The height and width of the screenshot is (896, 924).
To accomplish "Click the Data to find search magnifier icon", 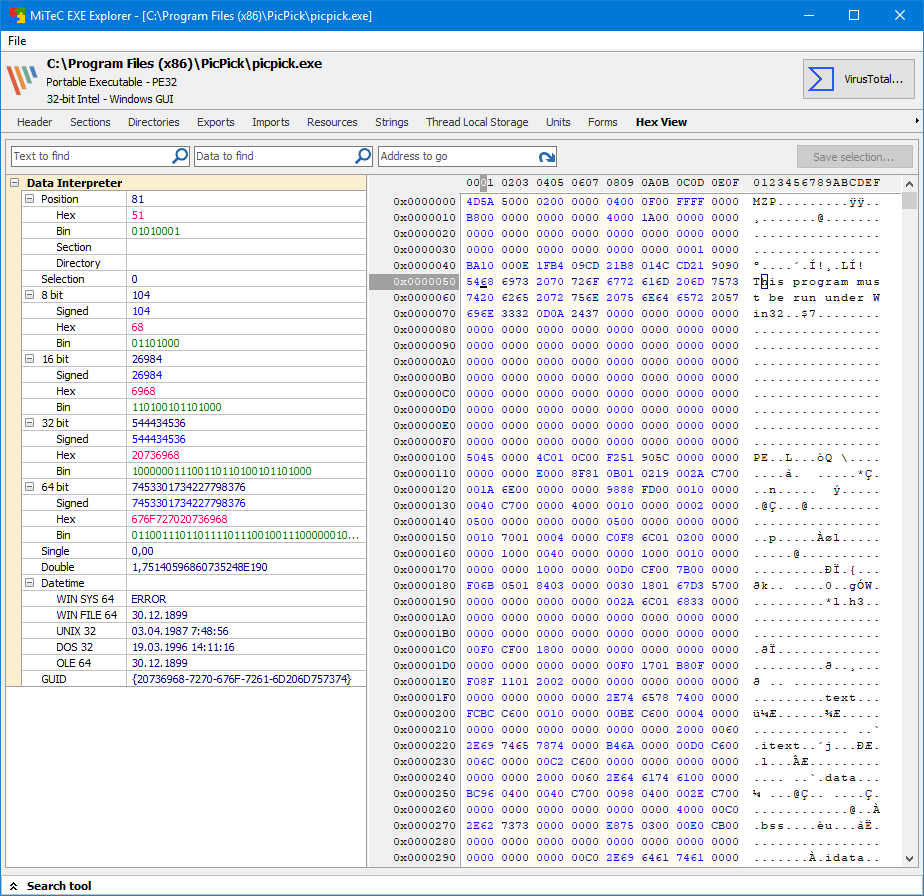I will [x=363, y=156].
